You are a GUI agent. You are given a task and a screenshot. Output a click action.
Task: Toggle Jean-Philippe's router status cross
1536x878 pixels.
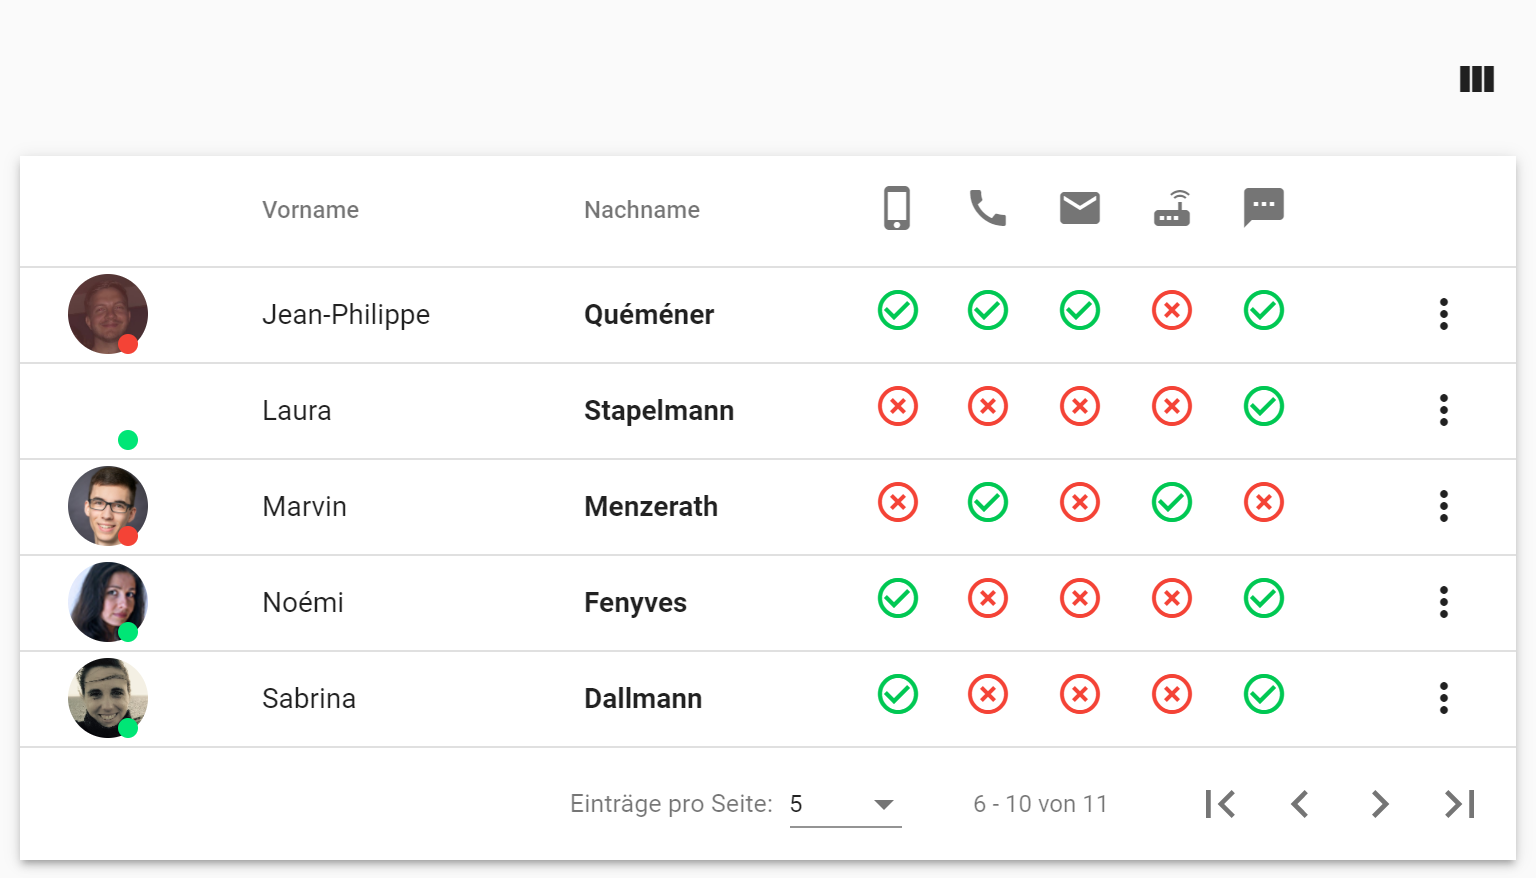(1172, 311)
